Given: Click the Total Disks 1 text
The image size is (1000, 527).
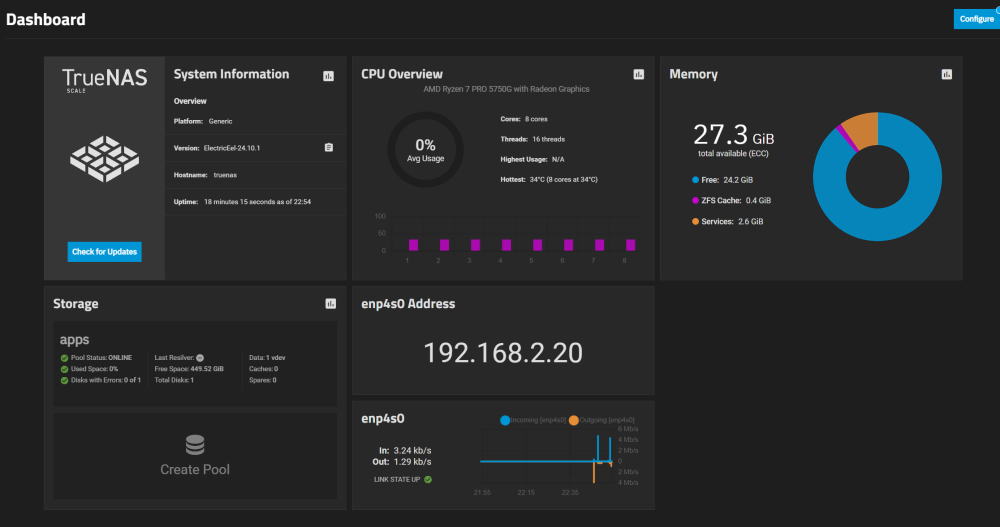Looking at the screenshot, I should pyautogui.click(x=174, y=380).
